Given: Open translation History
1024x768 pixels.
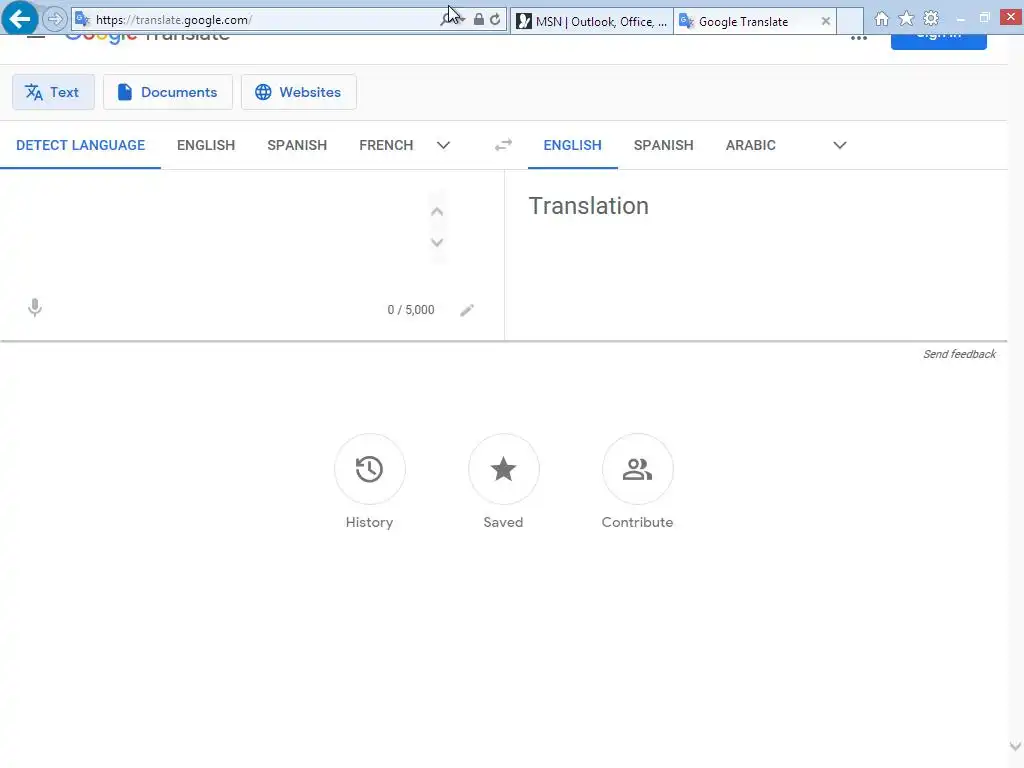Looking at the screenshot, I should [x=370, y=469].
